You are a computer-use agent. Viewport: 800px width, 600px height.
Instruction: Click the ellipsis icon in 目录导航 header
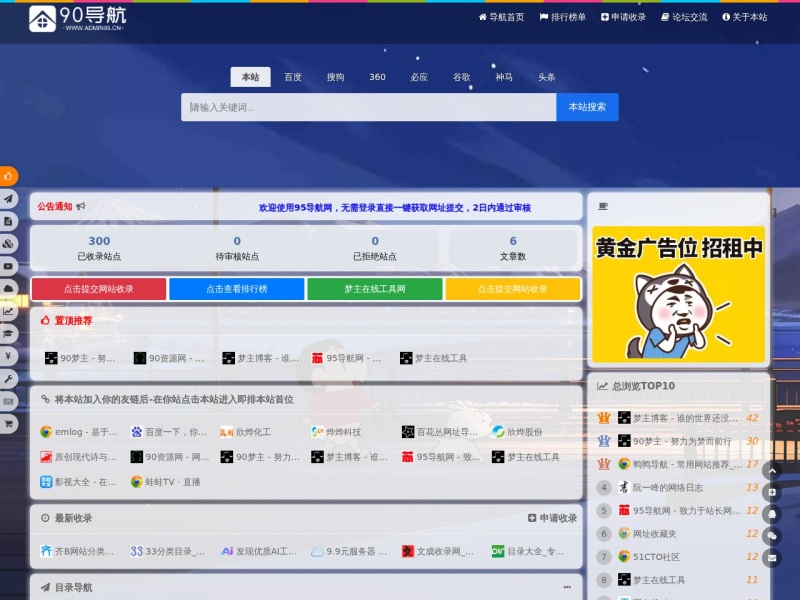click(x=567, y=587)
